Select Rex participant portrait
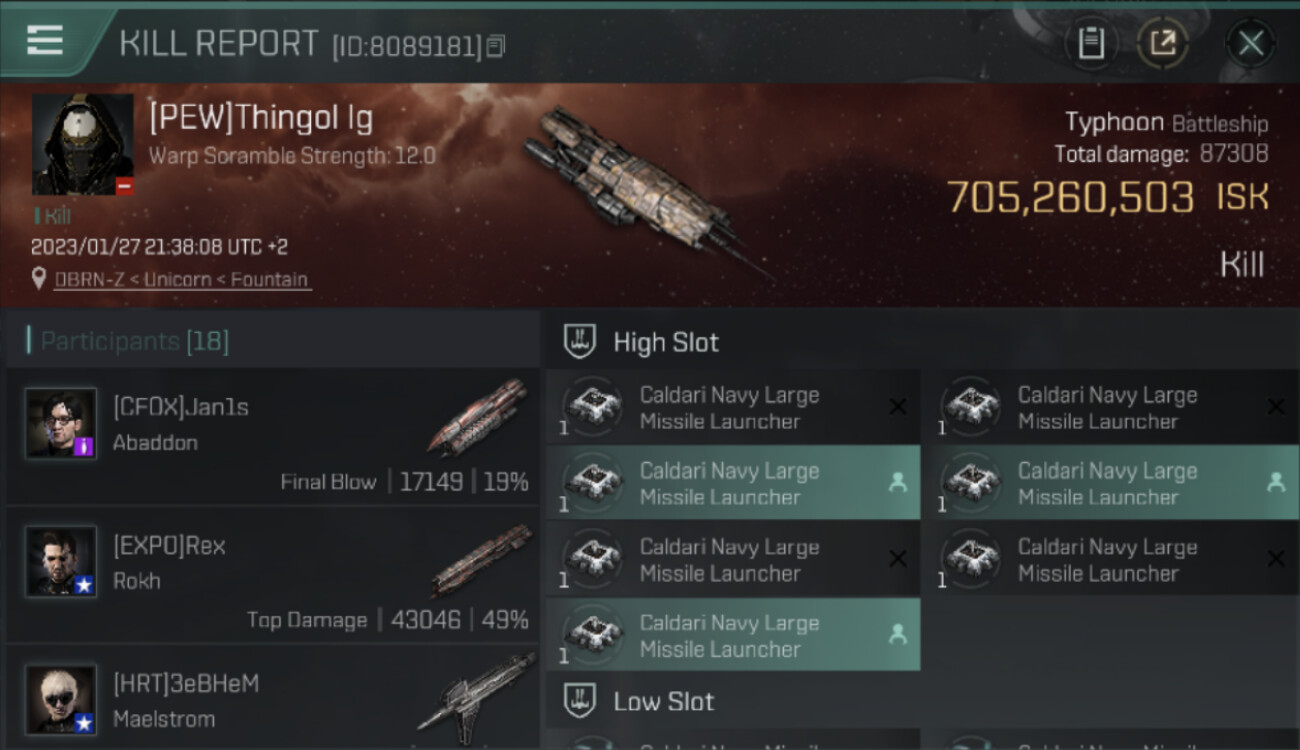 [x=62, y=562]
